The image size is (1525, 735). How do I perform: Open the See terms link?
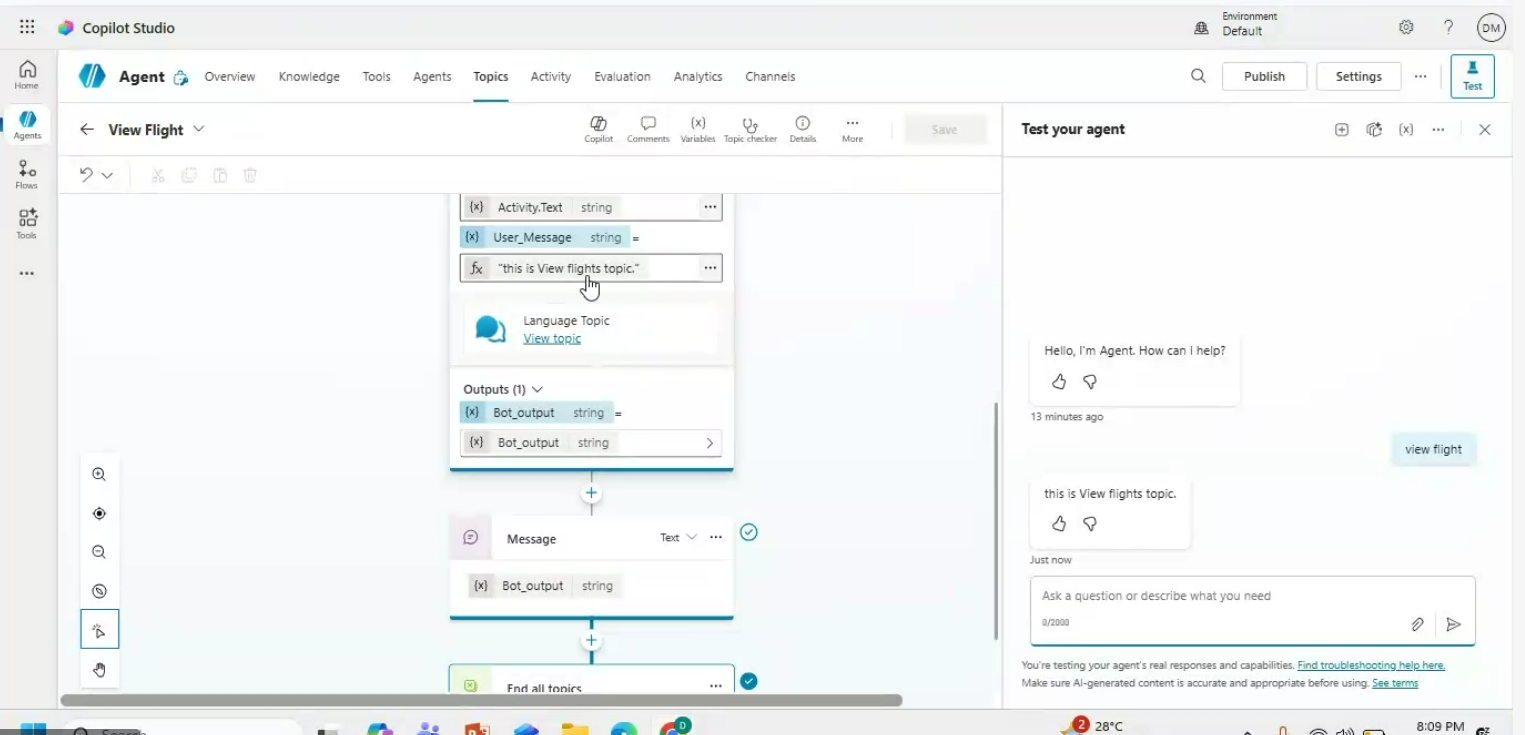pos(1395,683)
